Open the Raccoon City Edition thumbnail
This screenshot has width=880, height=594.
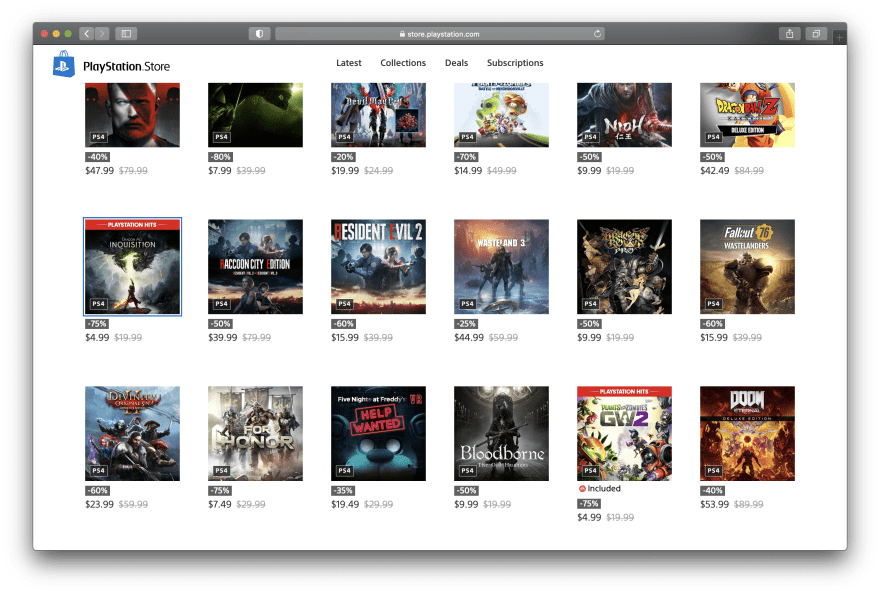[255, 267]
